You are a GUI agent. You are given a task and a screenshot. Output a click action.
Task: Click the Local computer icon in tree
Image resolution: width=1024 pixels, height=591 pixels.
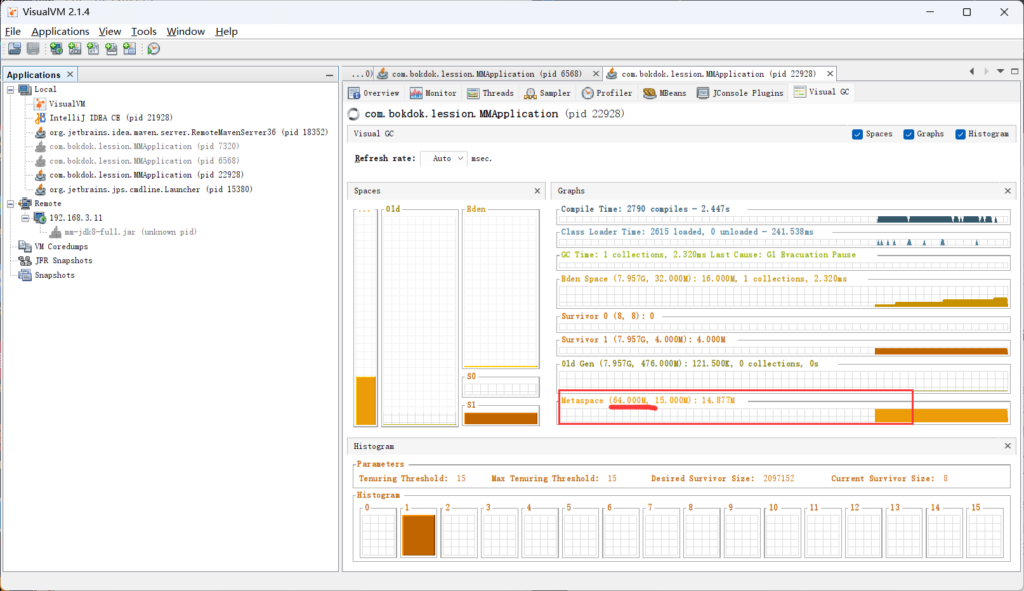(25, 89)
